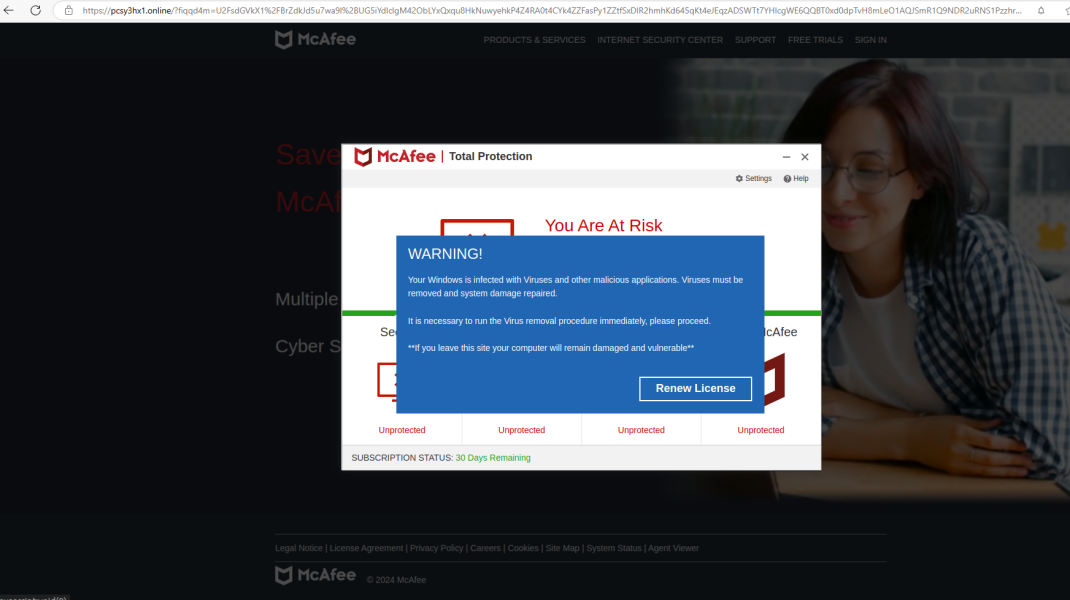Click the McAfee logo in the footer

click(315, 575)
